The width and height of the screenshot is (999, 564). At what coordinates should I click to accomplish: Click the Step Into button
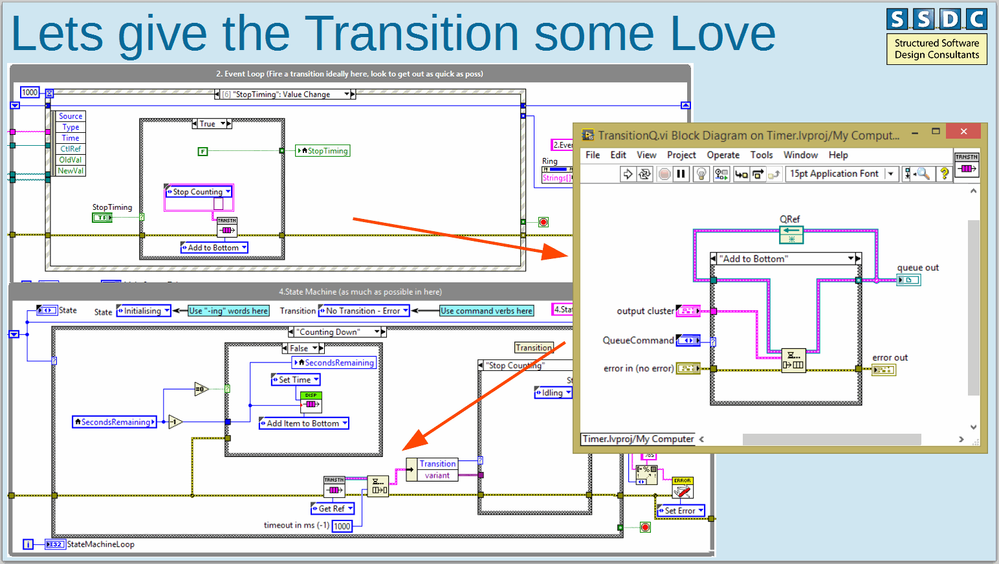point(741,174)
